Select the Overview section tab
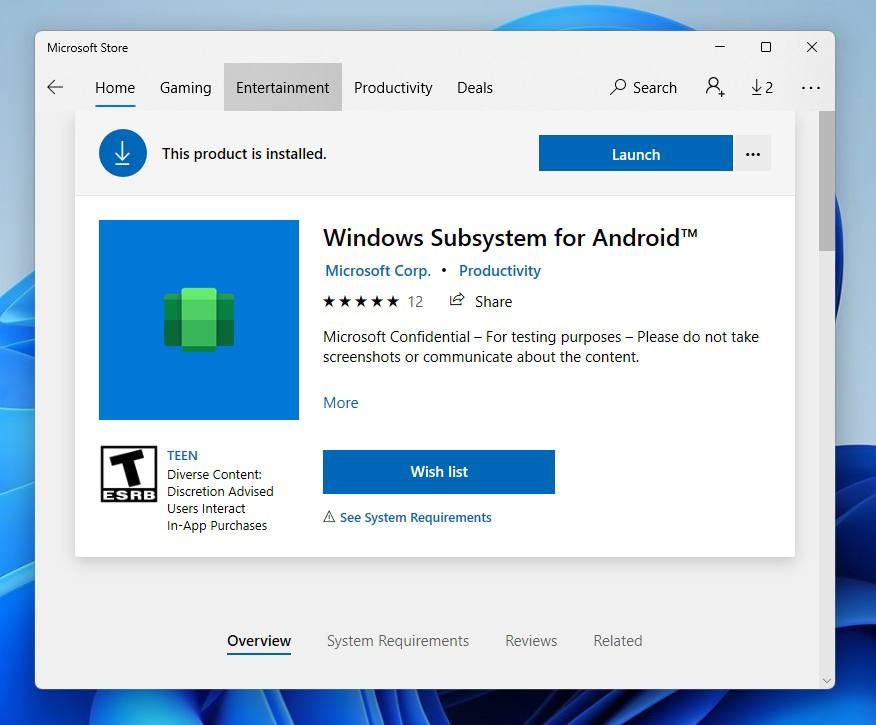The height and width of the screenshot is (725, 876). coord(259,641)
